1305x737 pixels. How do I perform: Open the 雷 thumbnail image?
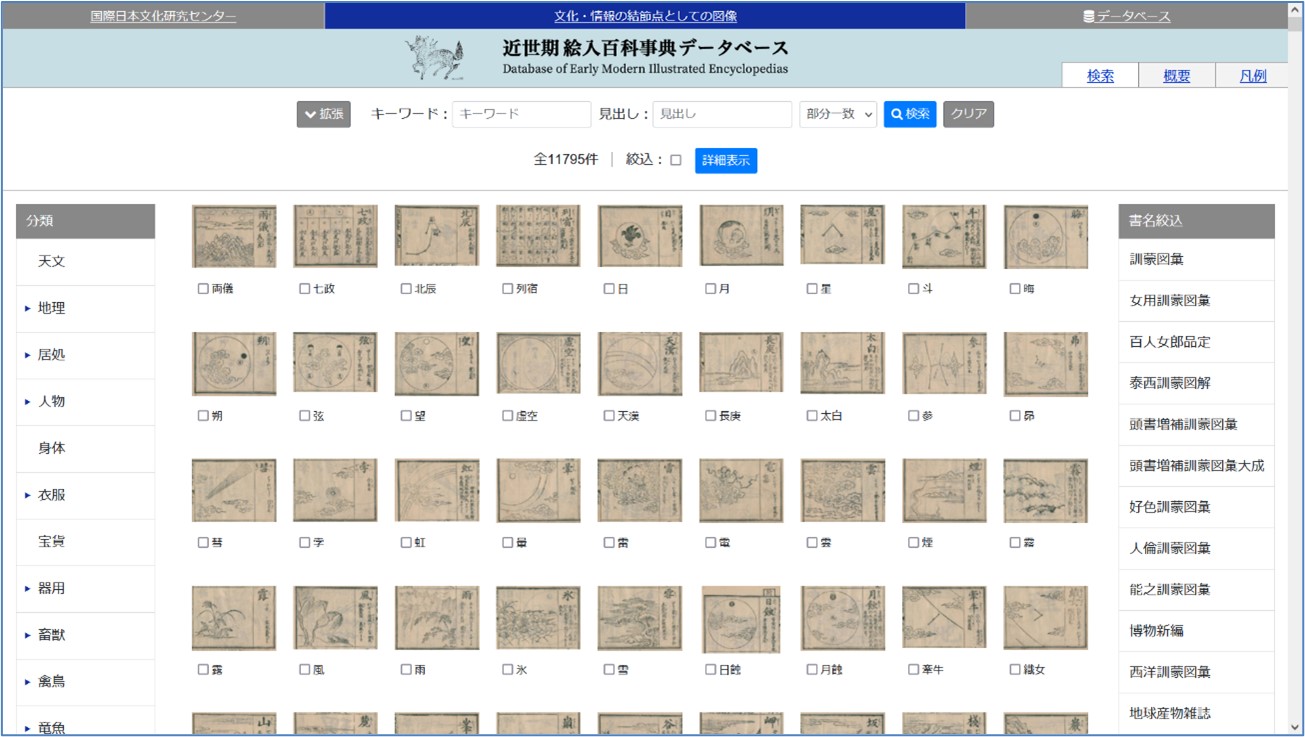tap(640, 491)
